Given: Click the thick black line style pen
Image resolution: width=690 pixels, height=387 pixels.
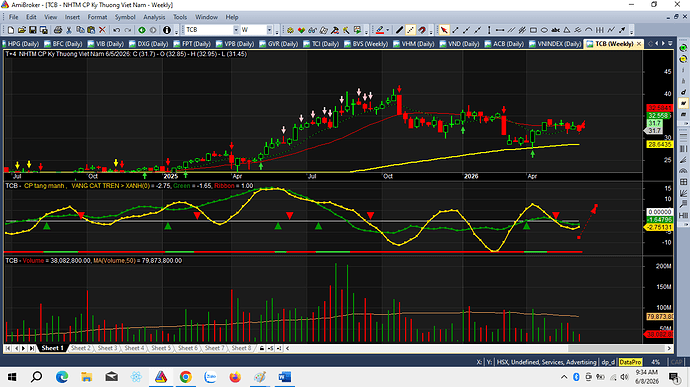Looking at the screenshot, I should coord(400,30).
